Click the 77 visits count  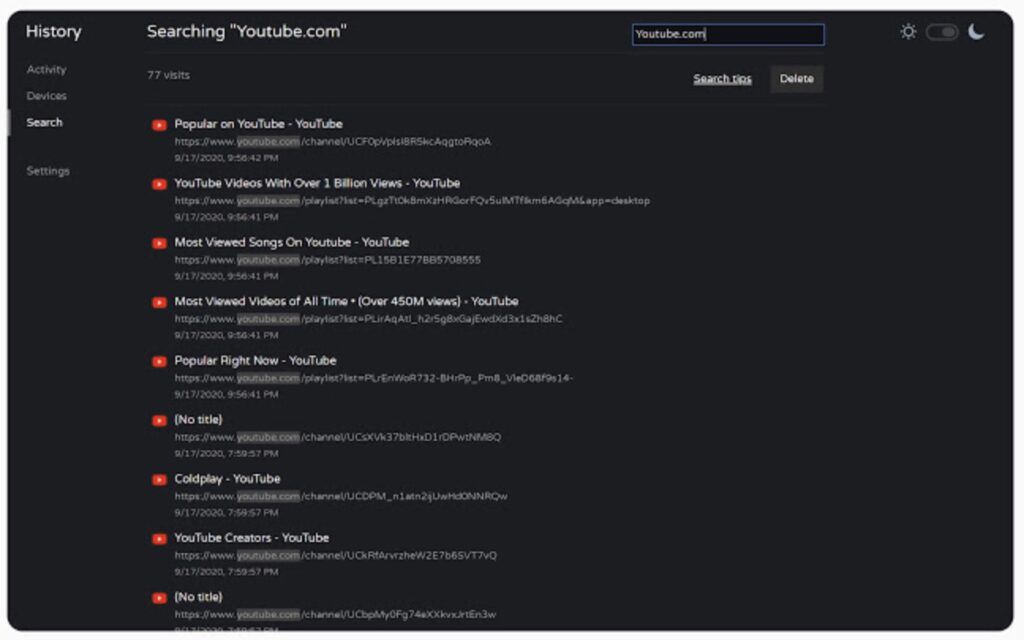point(168,75)
